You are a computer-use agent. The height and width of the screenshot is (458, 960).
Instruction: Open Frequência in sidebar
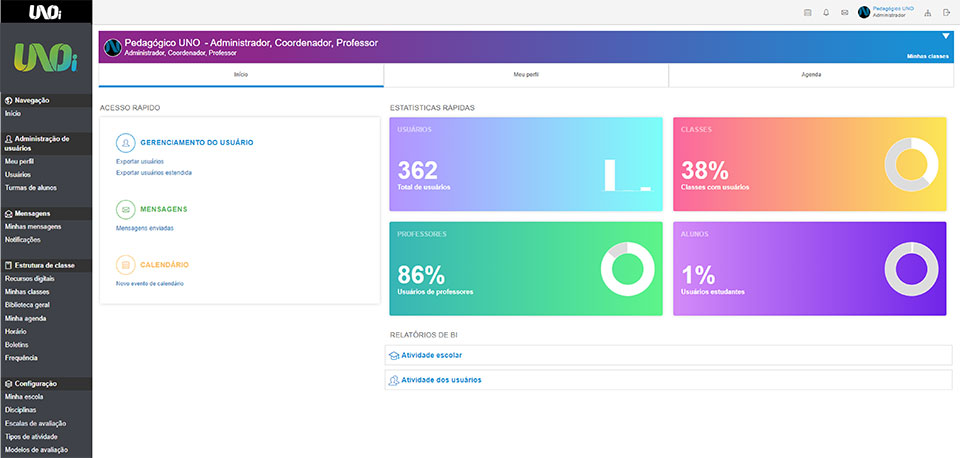[21, 358]
